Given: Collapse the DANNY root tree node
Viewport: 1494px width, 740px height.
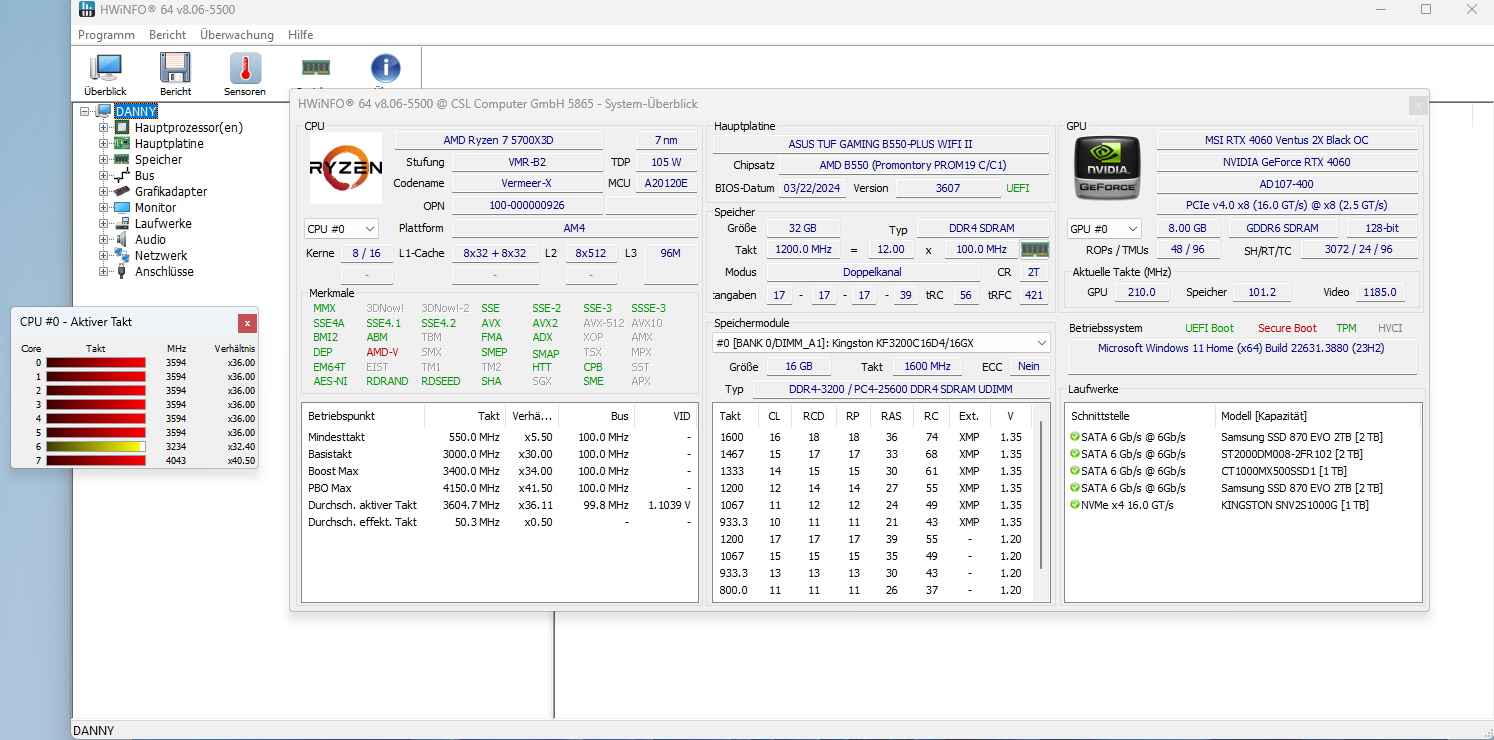Looking at the screenshot, I should pyautogui.click(x=86, y=111).
